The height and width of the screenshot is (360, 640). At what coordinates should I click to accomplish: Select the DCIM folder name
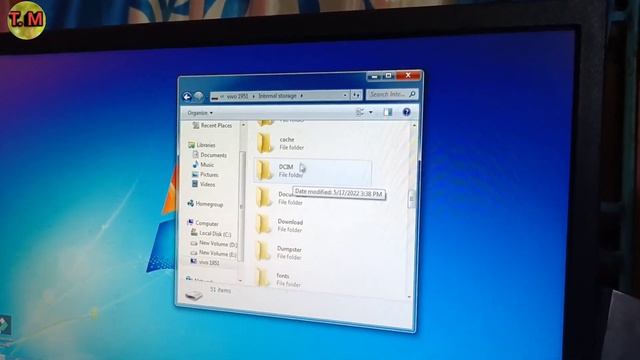point(286,167)
